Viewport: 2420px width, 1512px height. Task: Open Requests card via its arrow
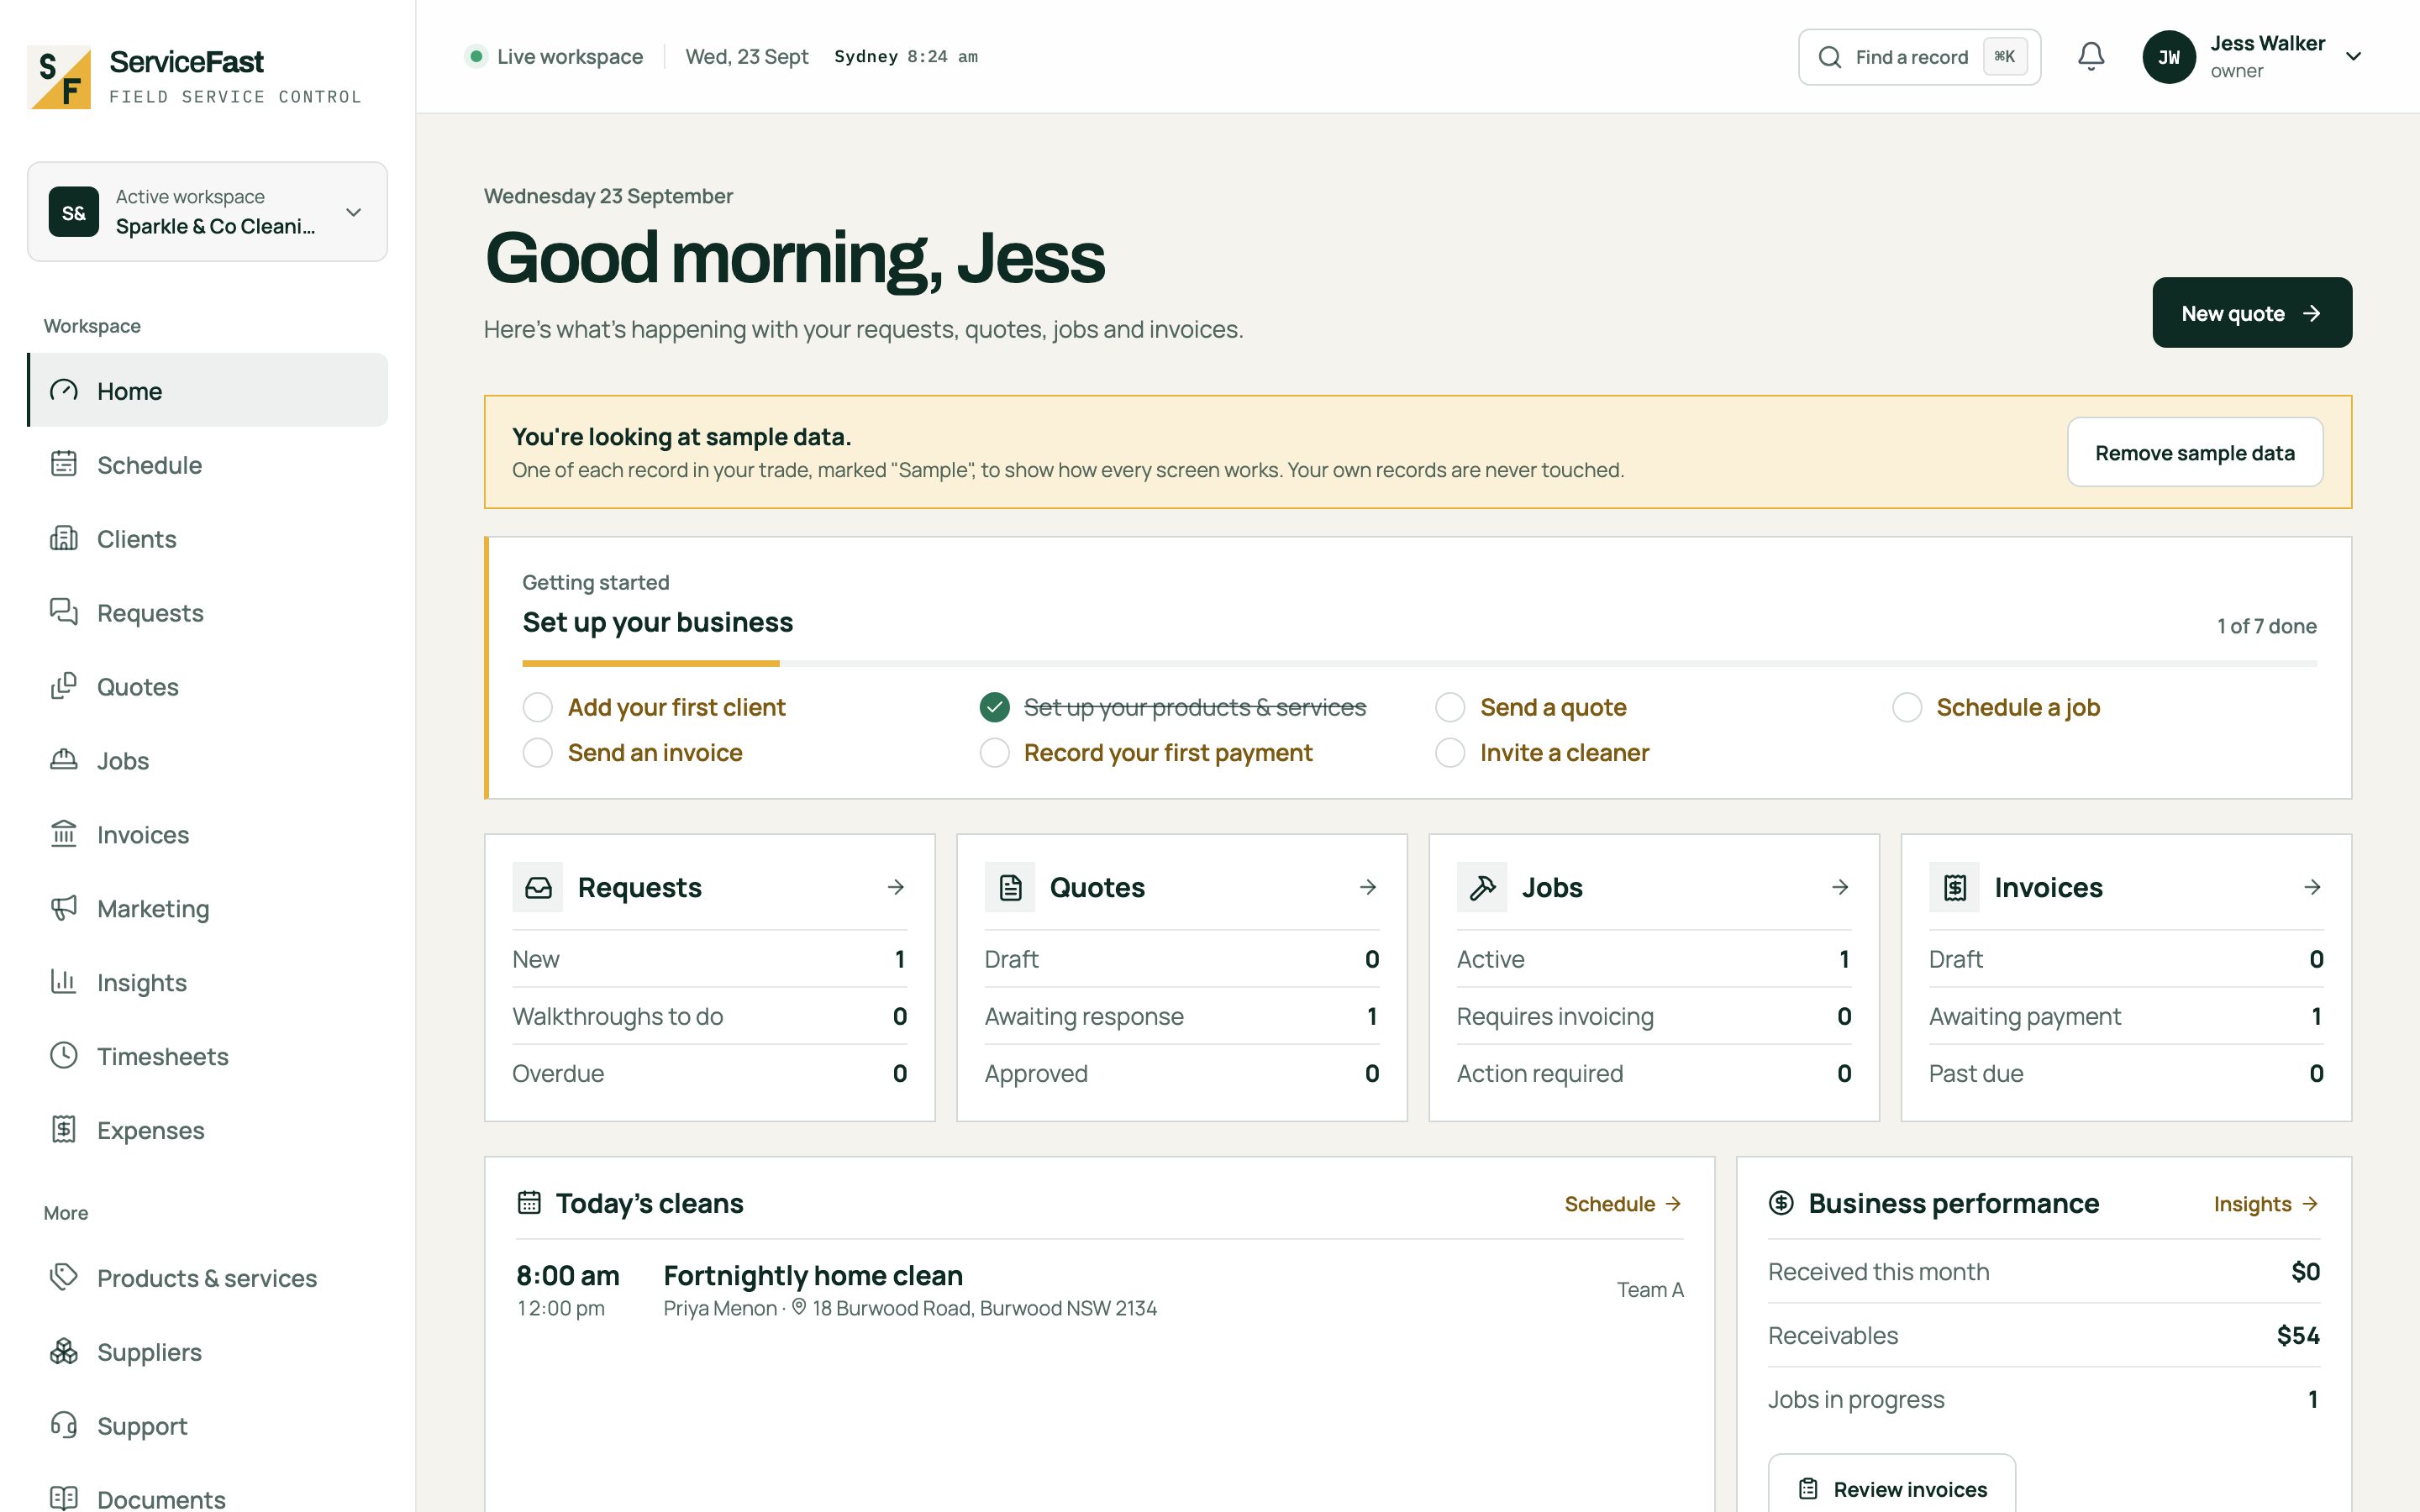[896, 887]
